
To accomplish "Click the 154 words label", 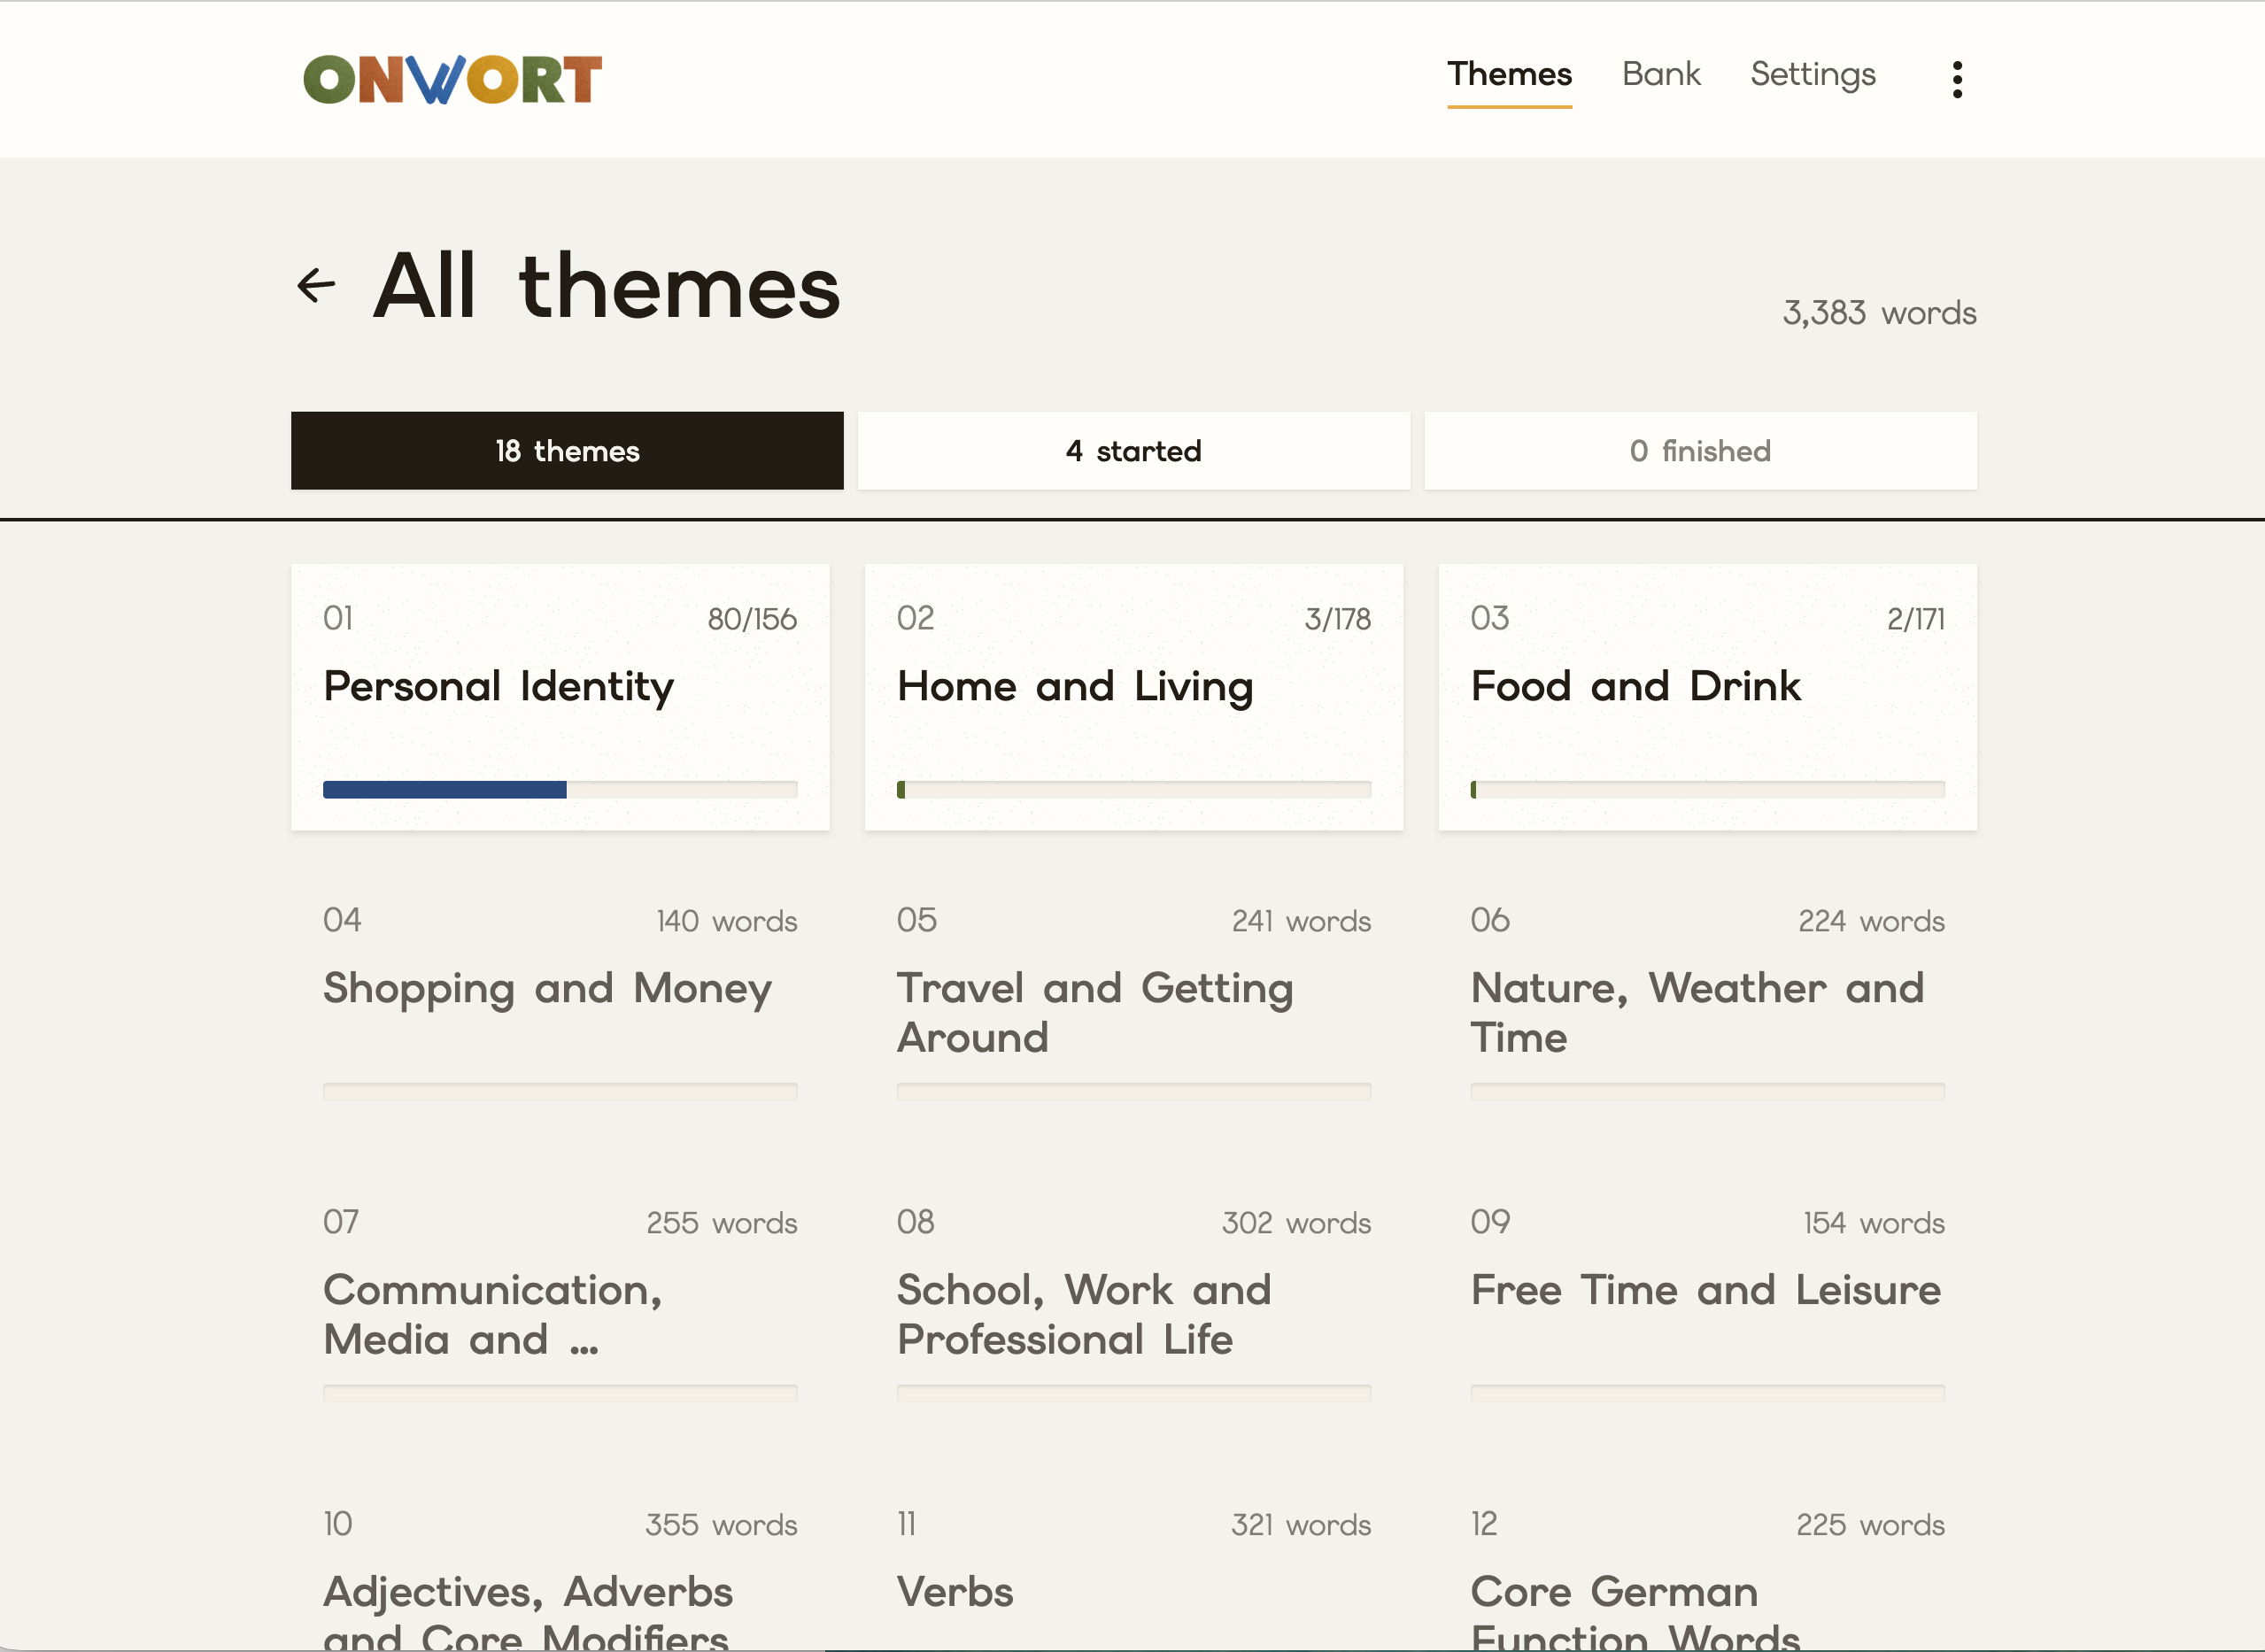I will 1873,1223.
